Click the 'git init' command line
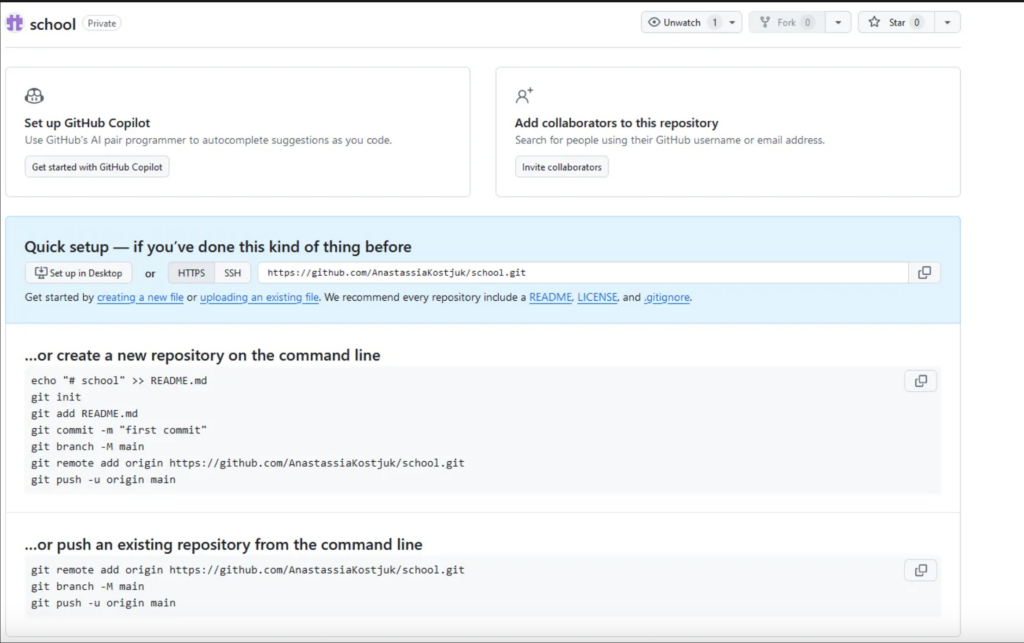1024x643 pixels. (x=56, y=397)
